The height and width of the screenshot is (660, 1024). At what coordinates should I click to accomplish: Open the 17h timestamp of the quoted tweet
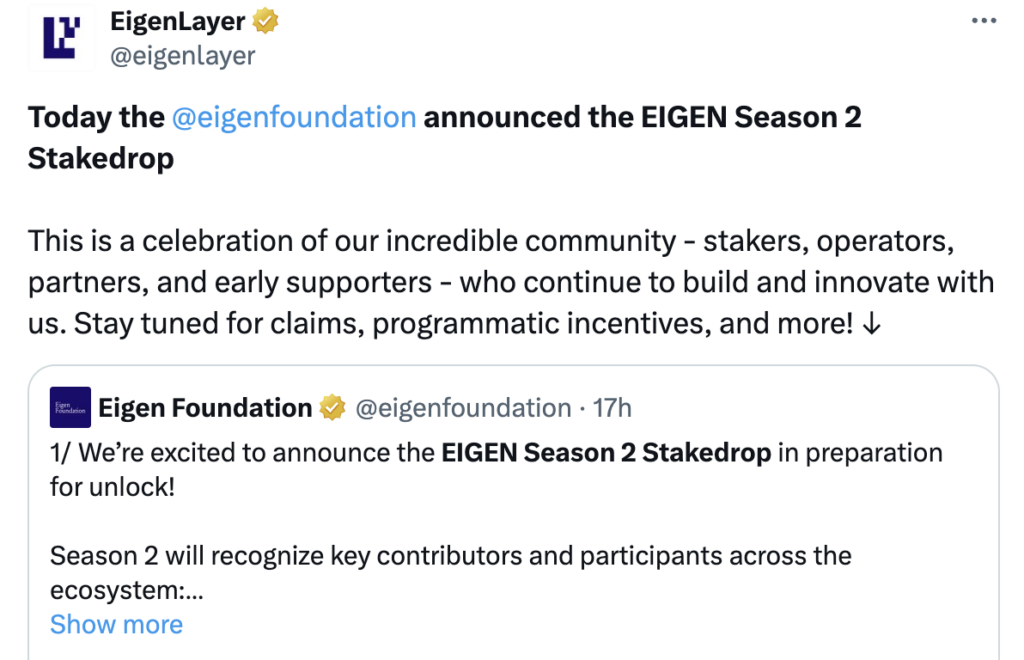pyautogui.click(x=612, y=408)
